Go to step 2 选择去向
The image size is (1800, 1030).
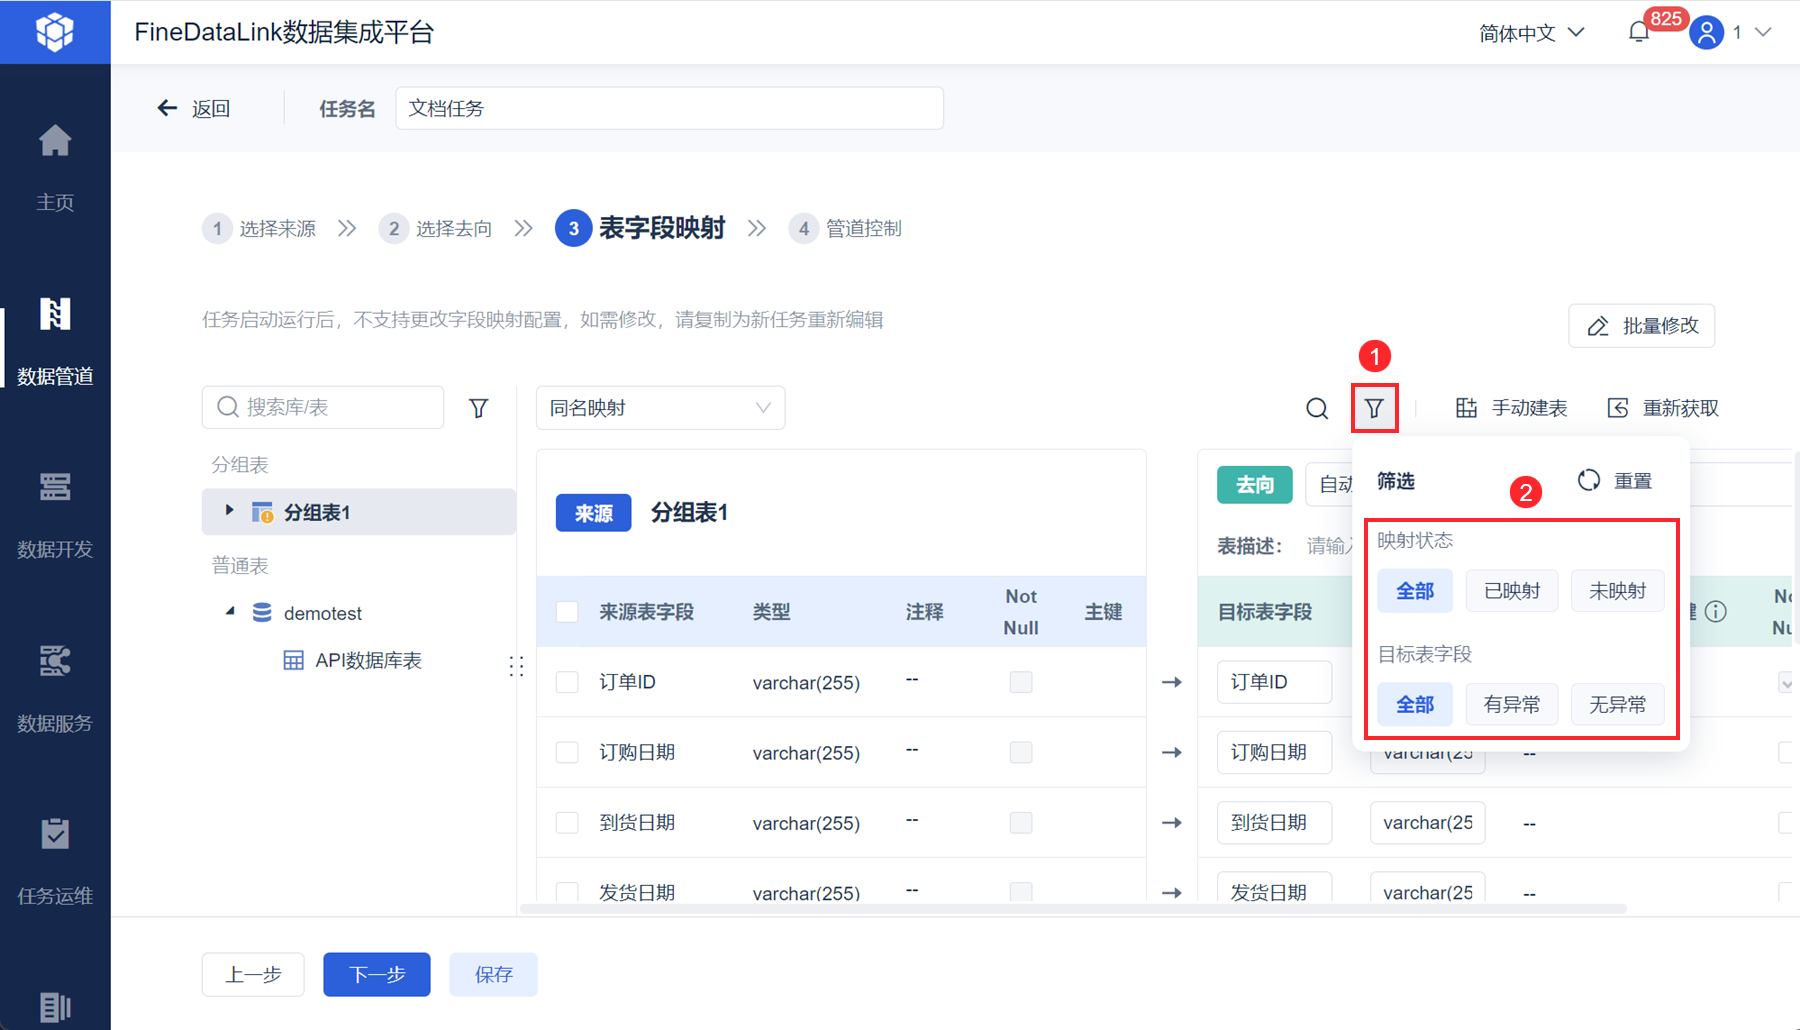click(436, 229)
